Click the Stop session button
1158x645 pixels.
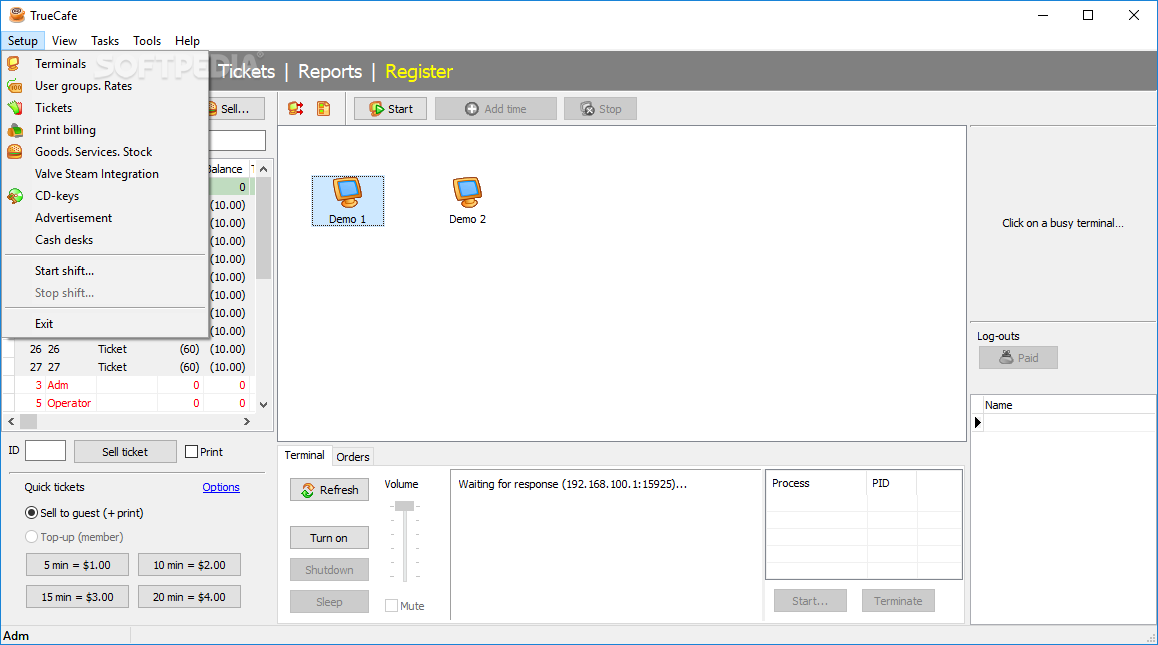click(600, 109)
